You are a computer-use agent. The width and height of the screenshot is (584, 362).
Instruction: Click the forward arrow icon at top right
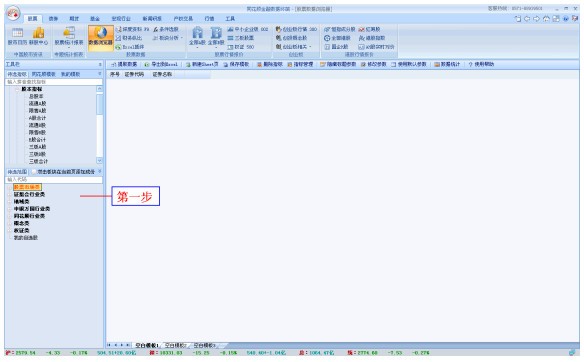coord(536,19)
